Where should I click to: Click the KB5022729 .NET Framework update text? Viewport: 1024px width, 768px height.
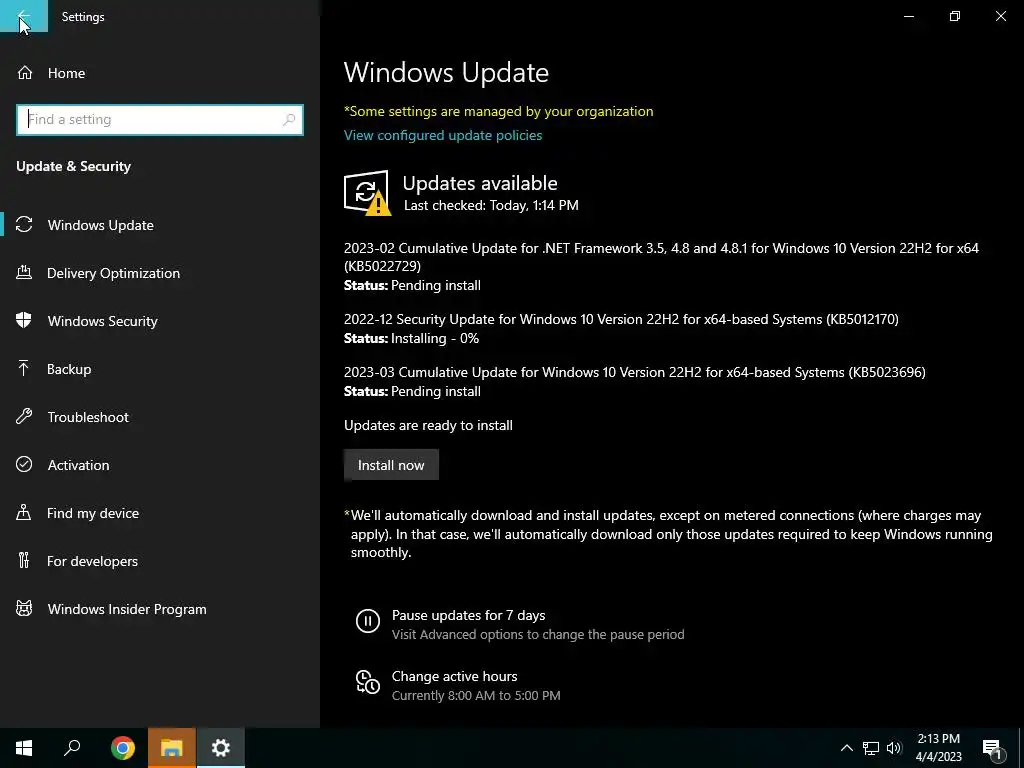[x=662, y=257]
